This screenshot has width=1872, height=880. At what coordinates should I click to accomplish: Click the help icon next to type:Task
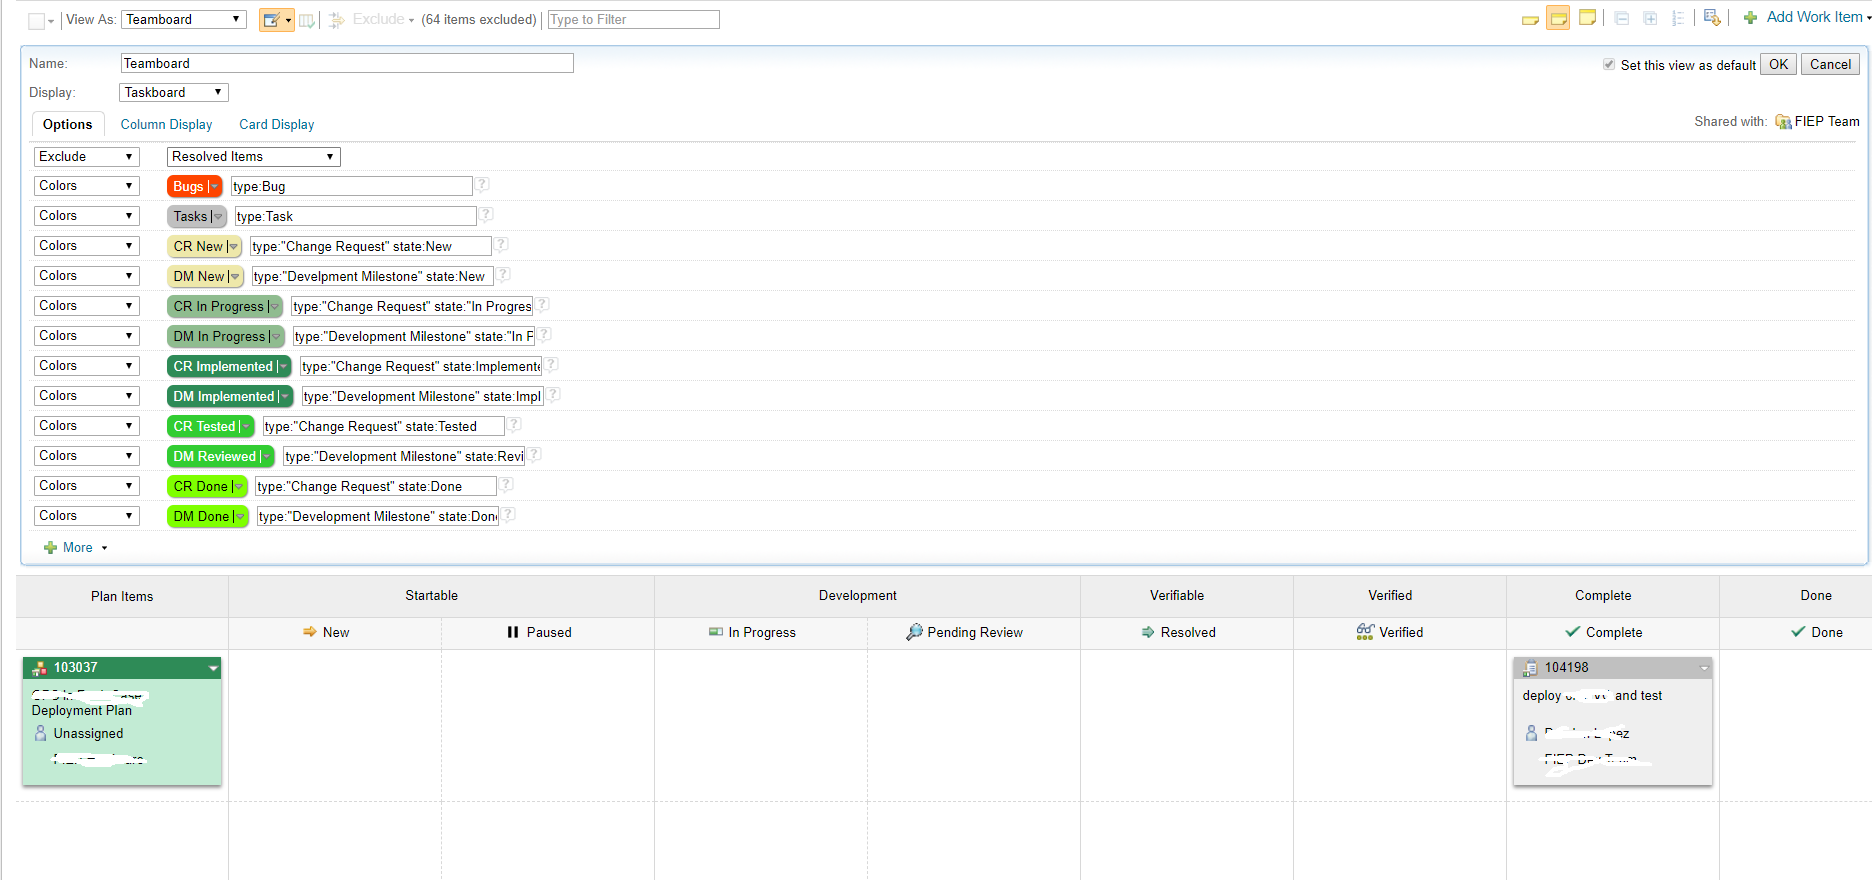coord(486,215)
